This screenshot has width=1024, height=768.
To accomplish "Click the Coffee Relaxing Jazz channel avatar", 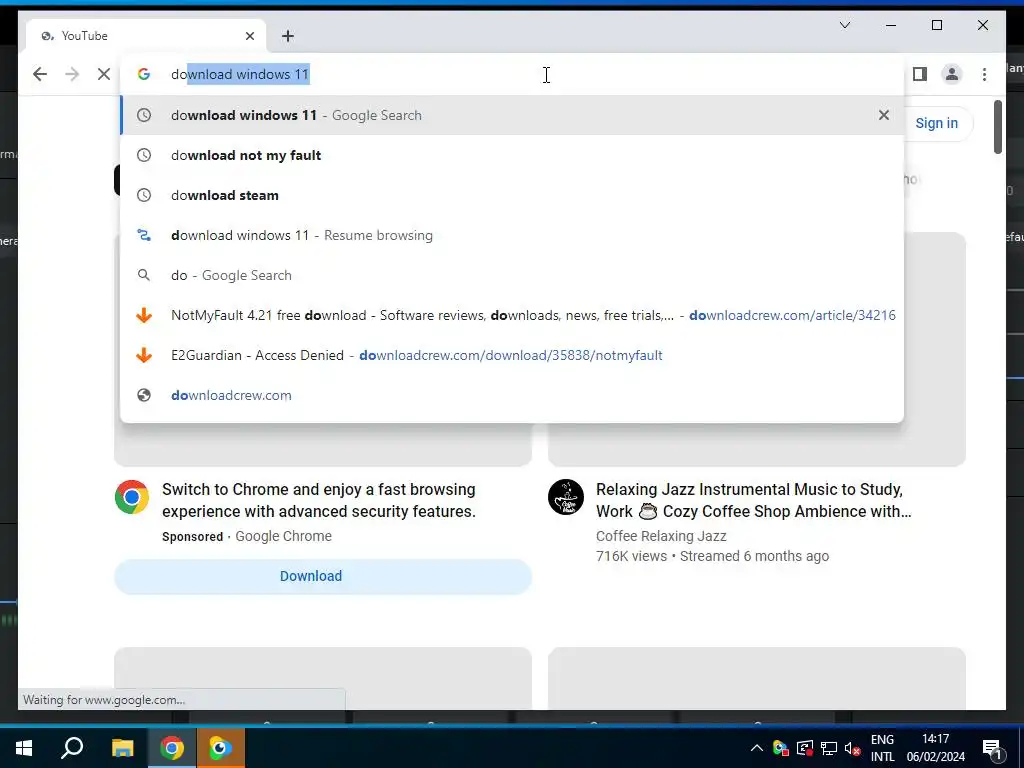I will tap(566, 497).
